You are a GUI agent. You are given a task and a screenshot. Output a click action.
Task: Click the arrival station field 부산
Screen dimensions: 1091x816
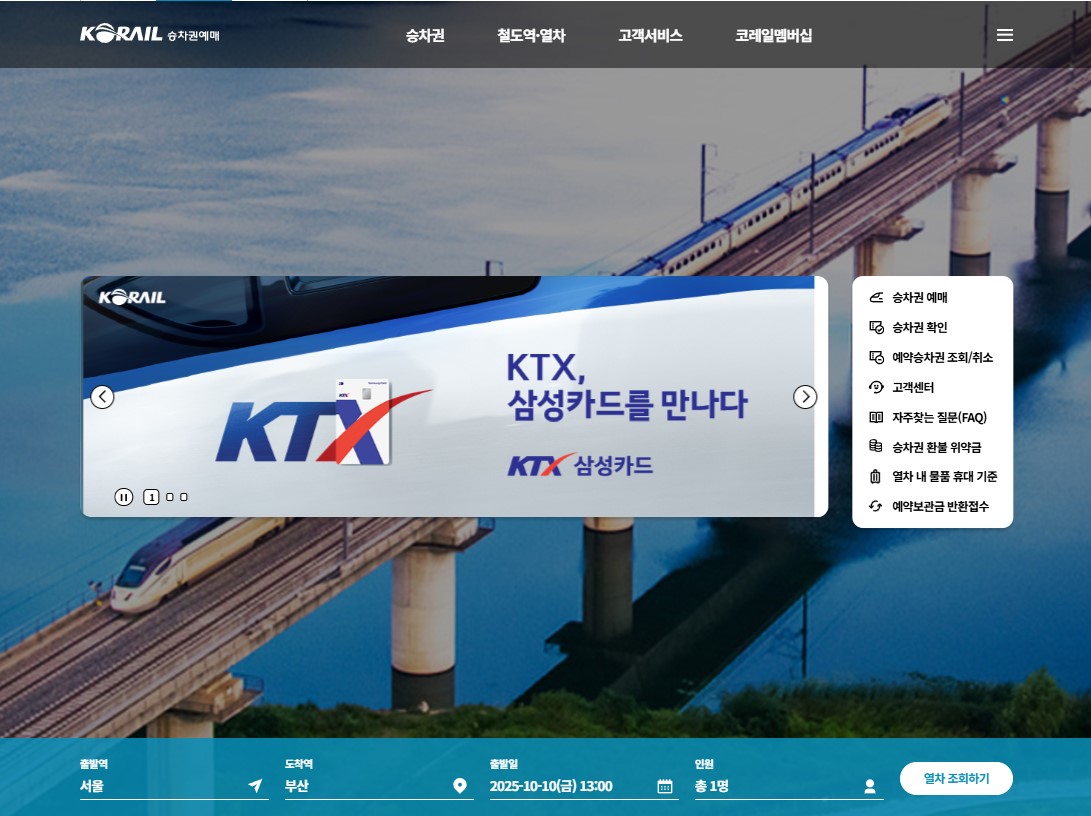click(x=379, y=786)
